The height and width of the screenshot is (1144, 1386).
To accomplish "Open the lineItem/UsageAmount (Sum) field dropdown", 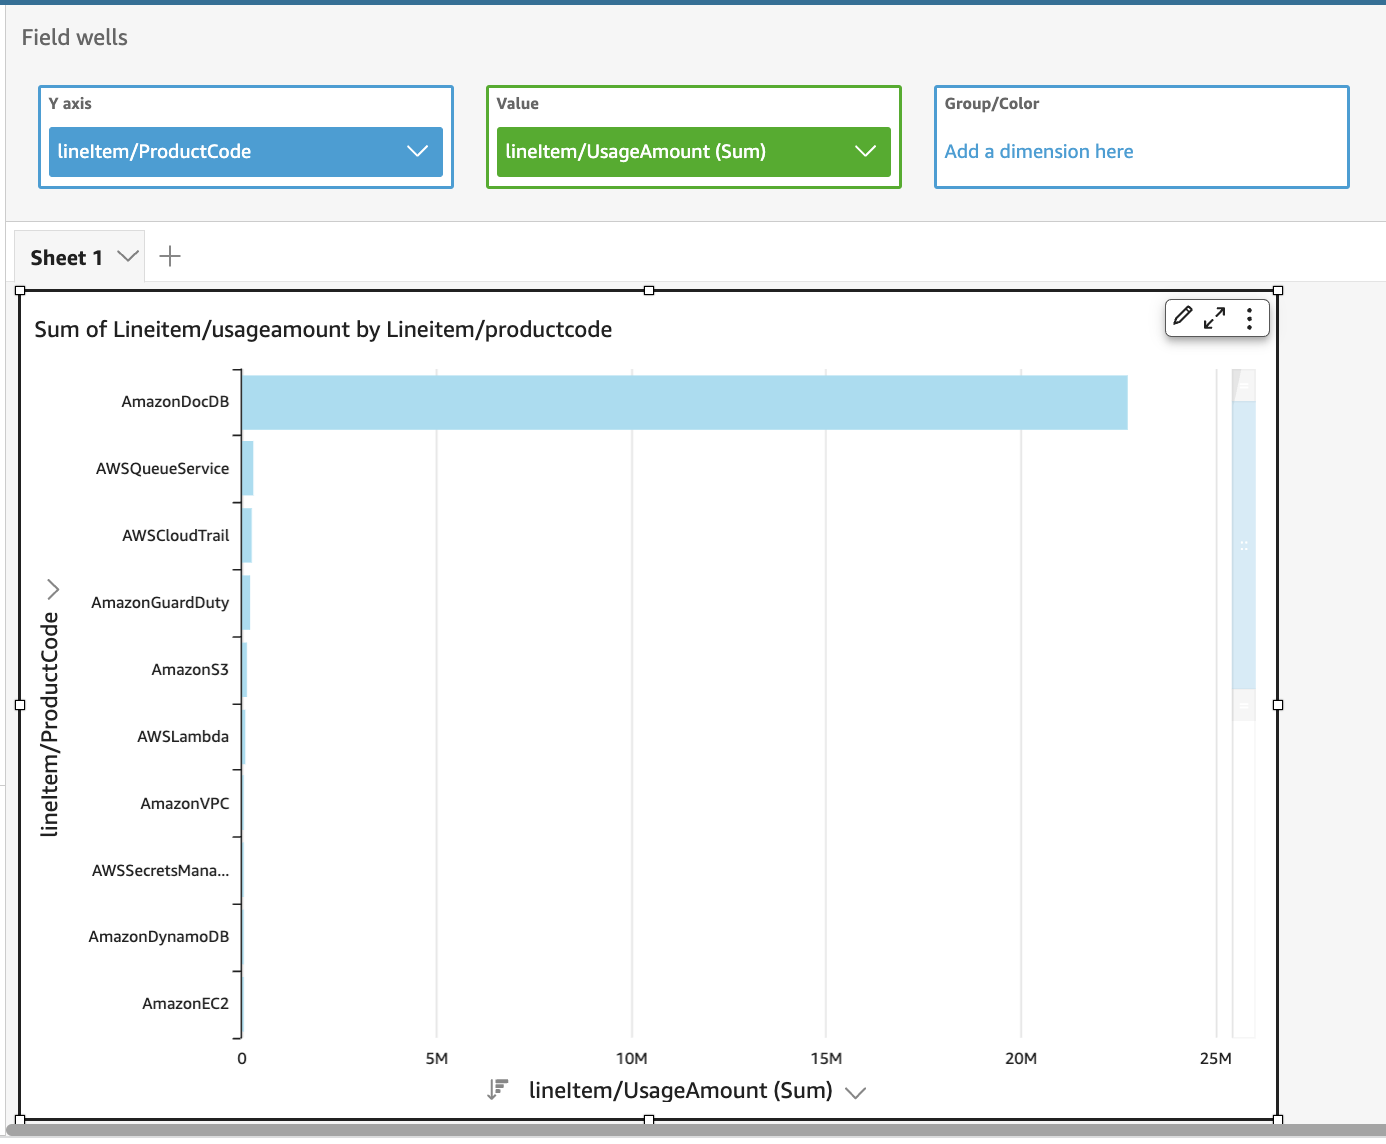I will (x=866, y=151).
